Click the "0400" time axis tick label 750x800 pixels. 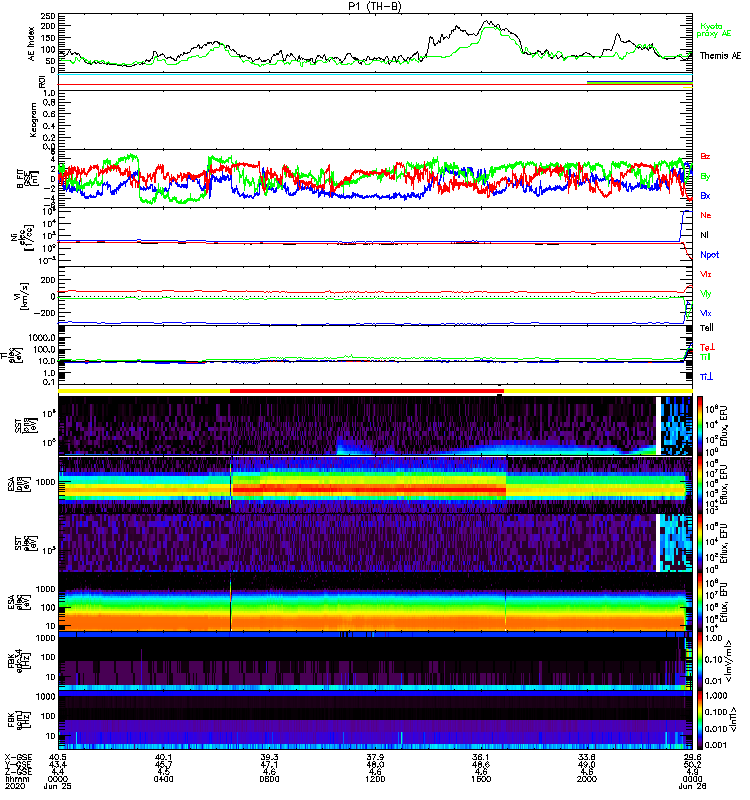coord(164,779)
